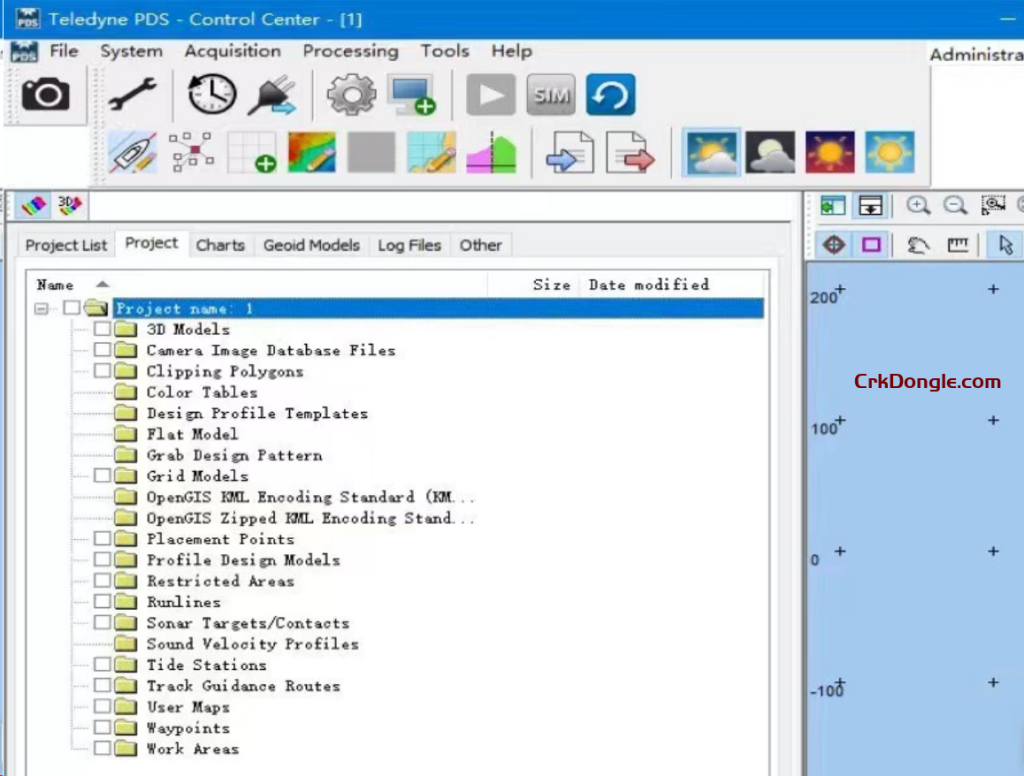
Task: Select the pan hand tool
Action: pyautogui.click(x=919, y=244)
